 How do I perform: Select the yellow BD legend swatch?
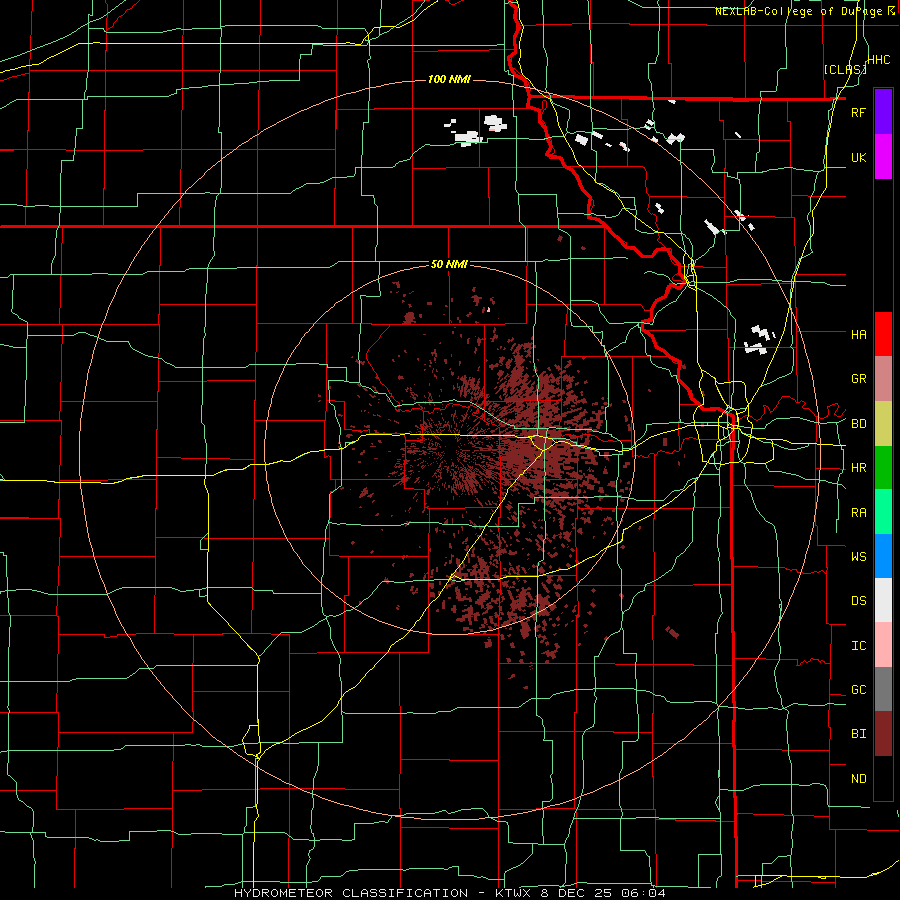(x=883, y=424)
